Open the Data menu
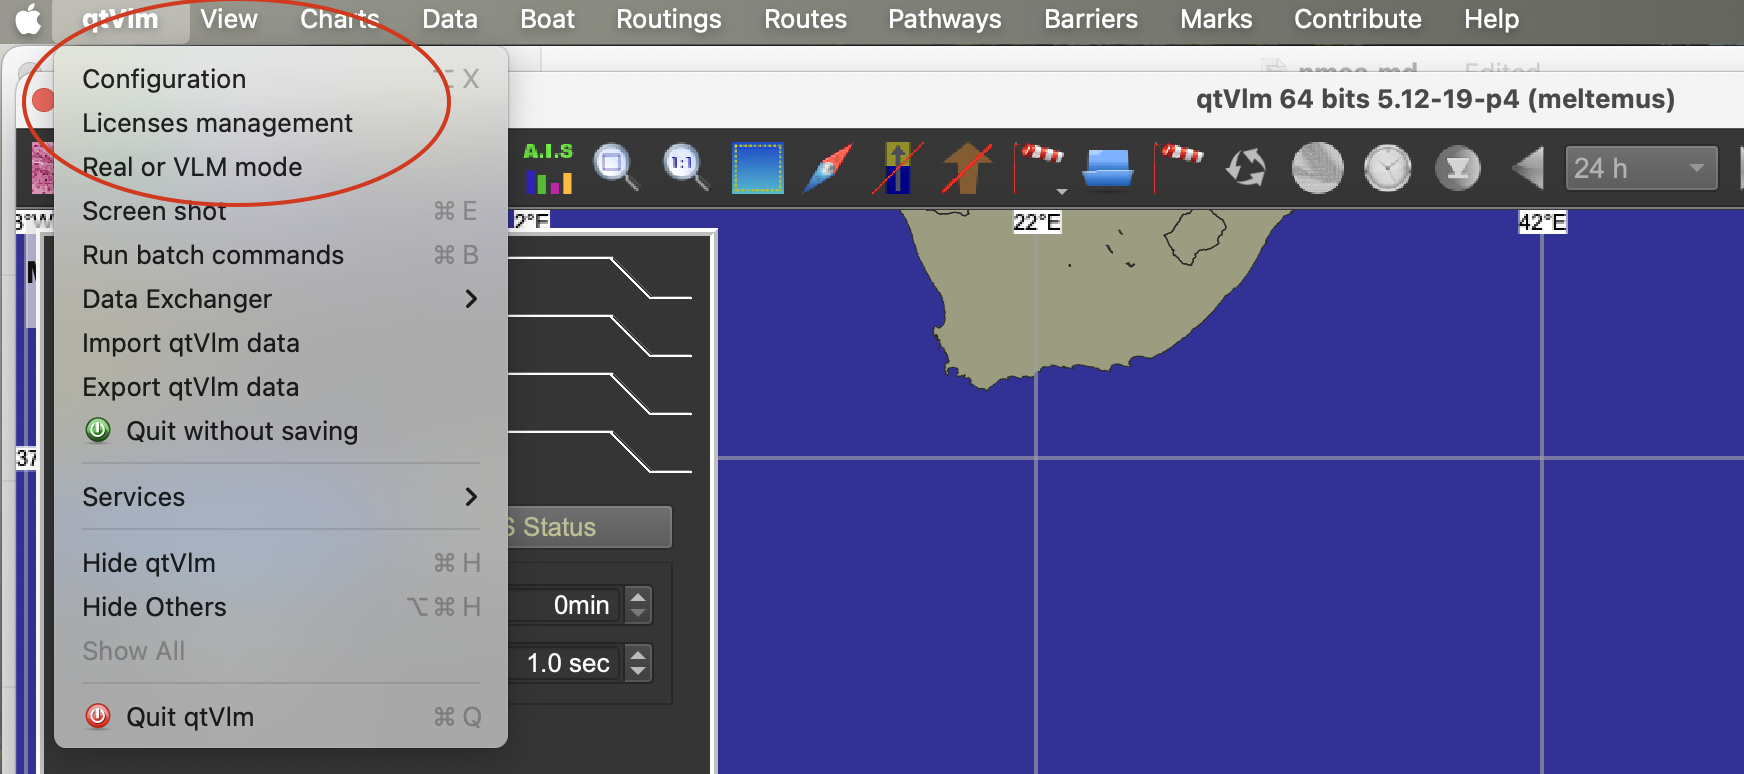The image size is (1744, 774). click(x=450, y=19)
